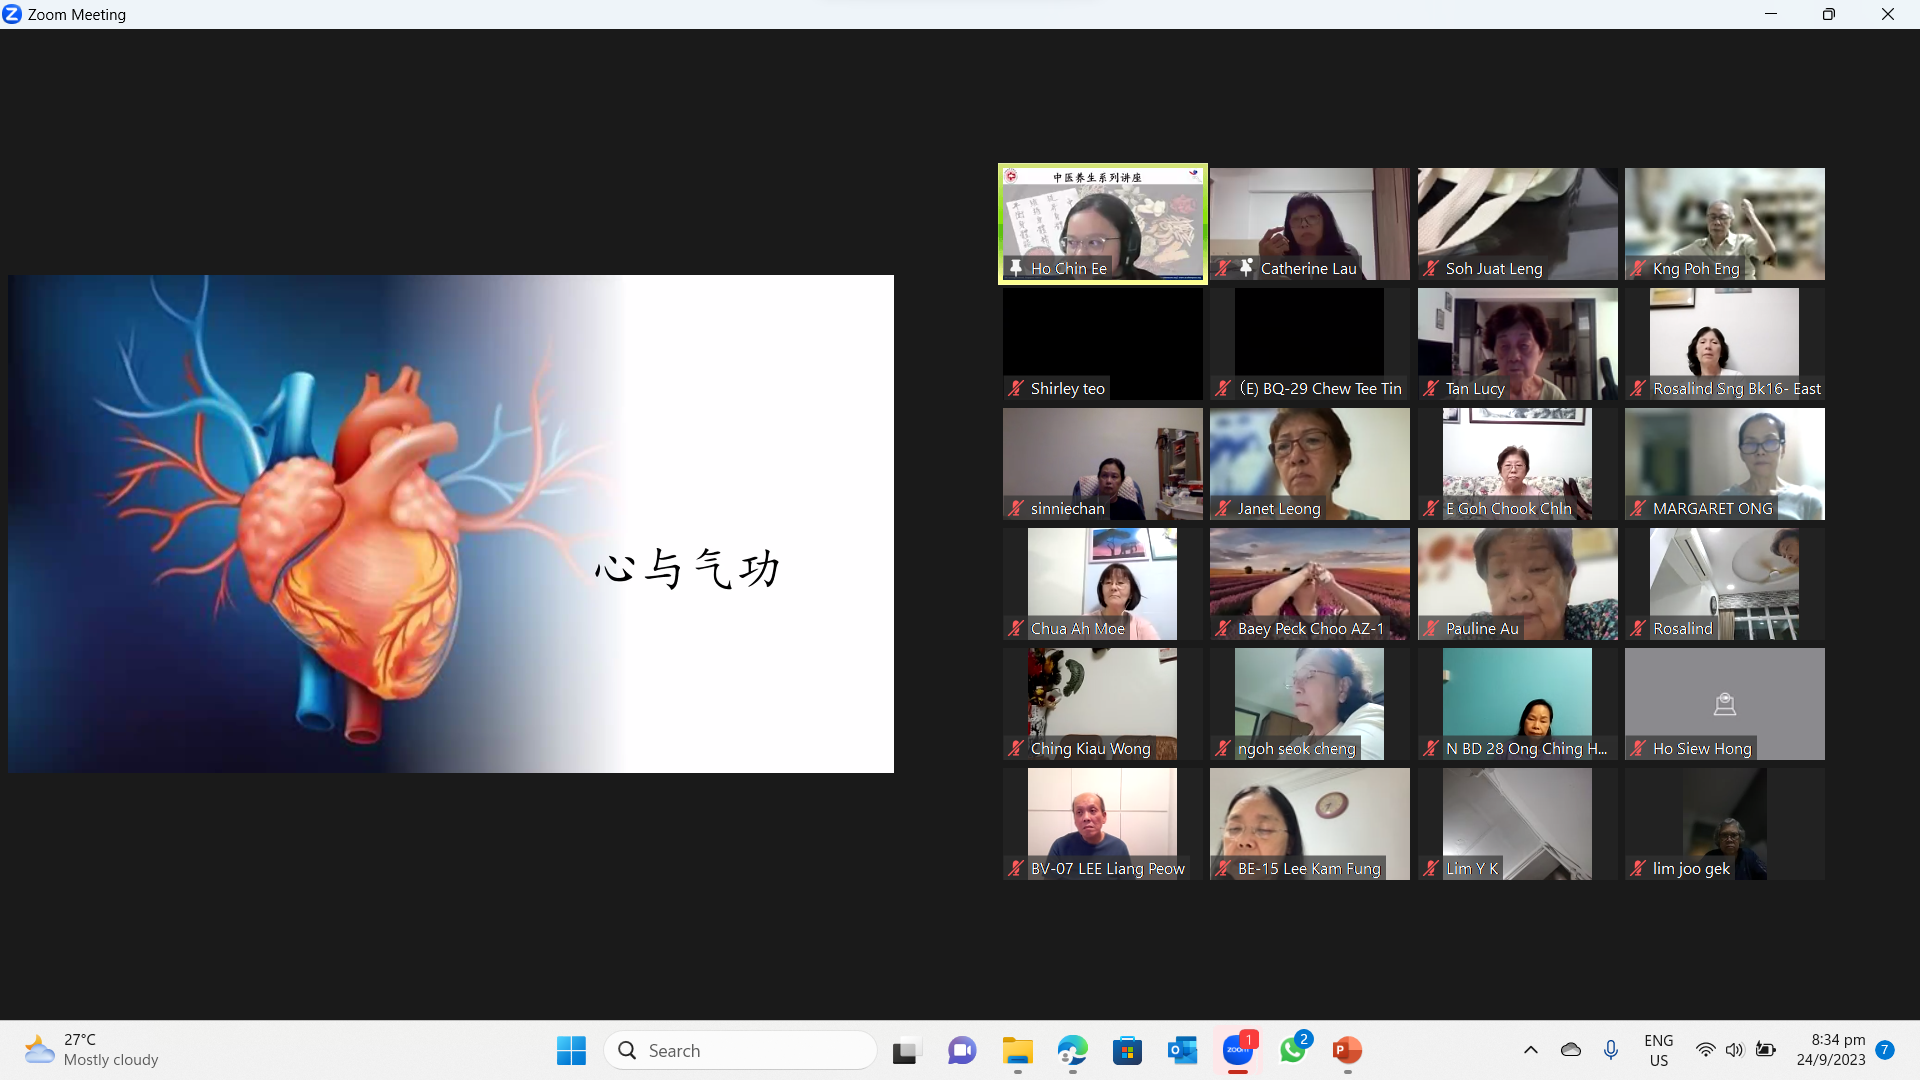The image size is (1920, 1080).
Task: Open PowerPoint from the taskbar
Action: (1347, 1050)
